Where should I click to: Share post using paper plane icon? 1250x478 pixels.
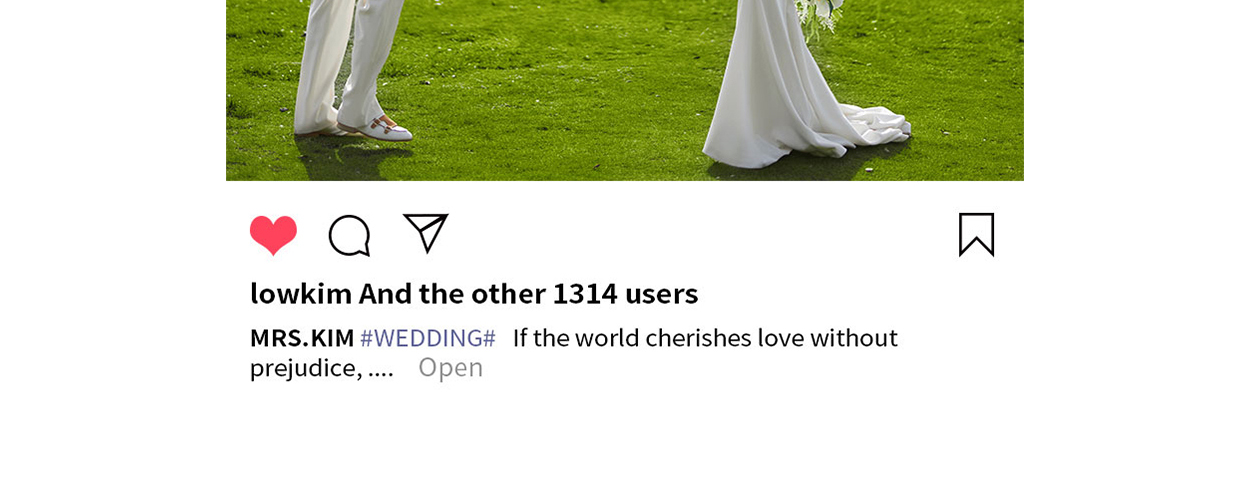[426, 233]
